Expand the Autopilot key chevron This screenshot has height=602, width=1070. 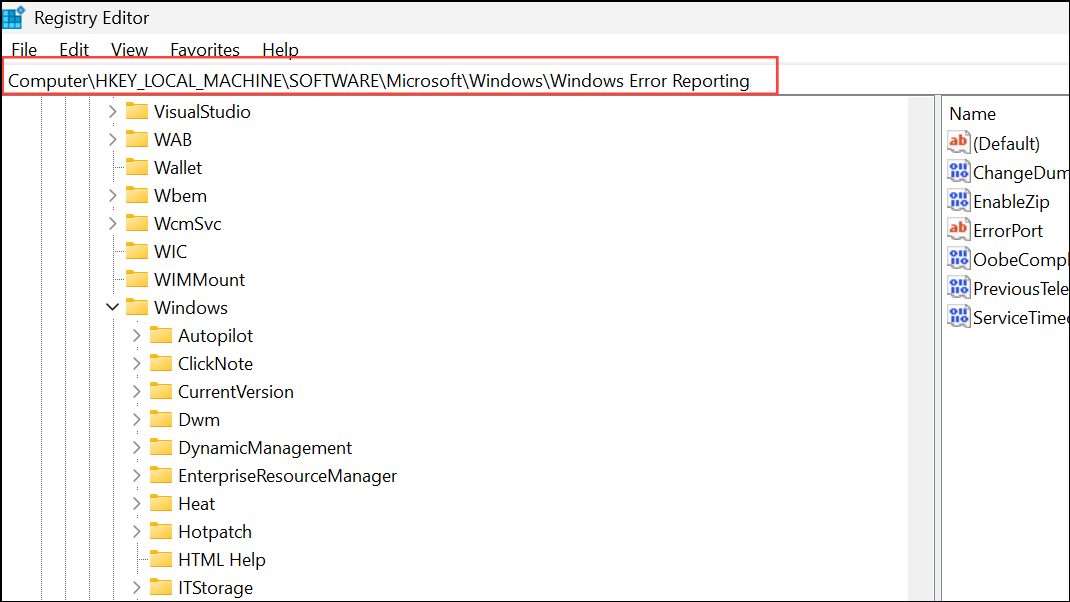[x=136, y=335]
